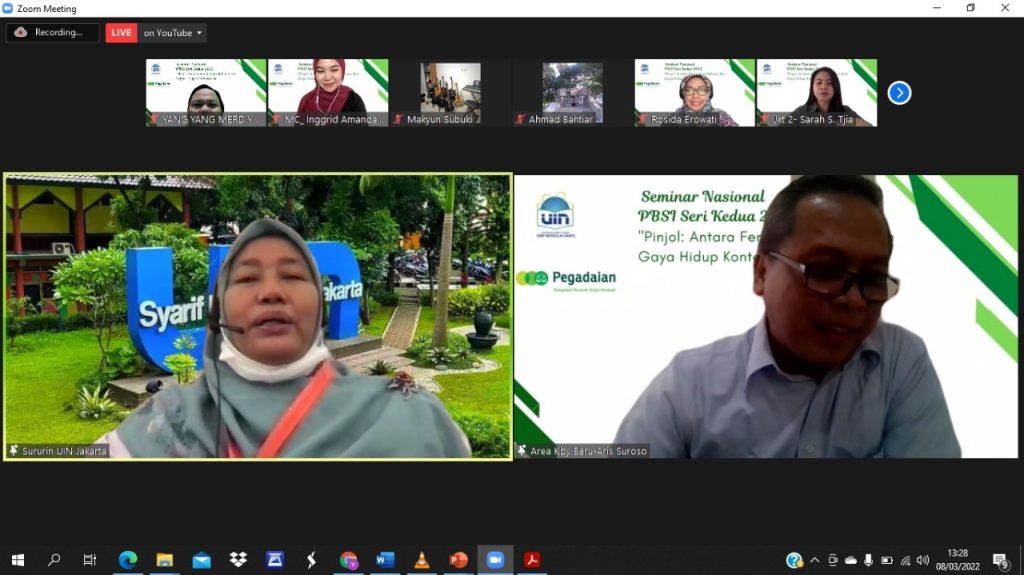
Task: Click the Recording cloud indicator
Action: coord(52,33)
